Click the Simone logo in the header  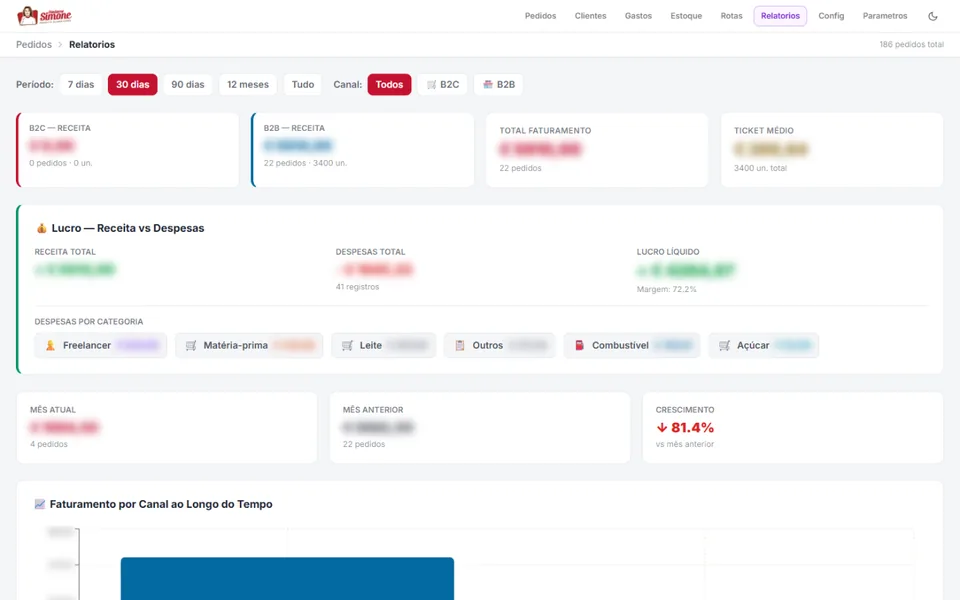pyautogui.click(x=44, y=15)
